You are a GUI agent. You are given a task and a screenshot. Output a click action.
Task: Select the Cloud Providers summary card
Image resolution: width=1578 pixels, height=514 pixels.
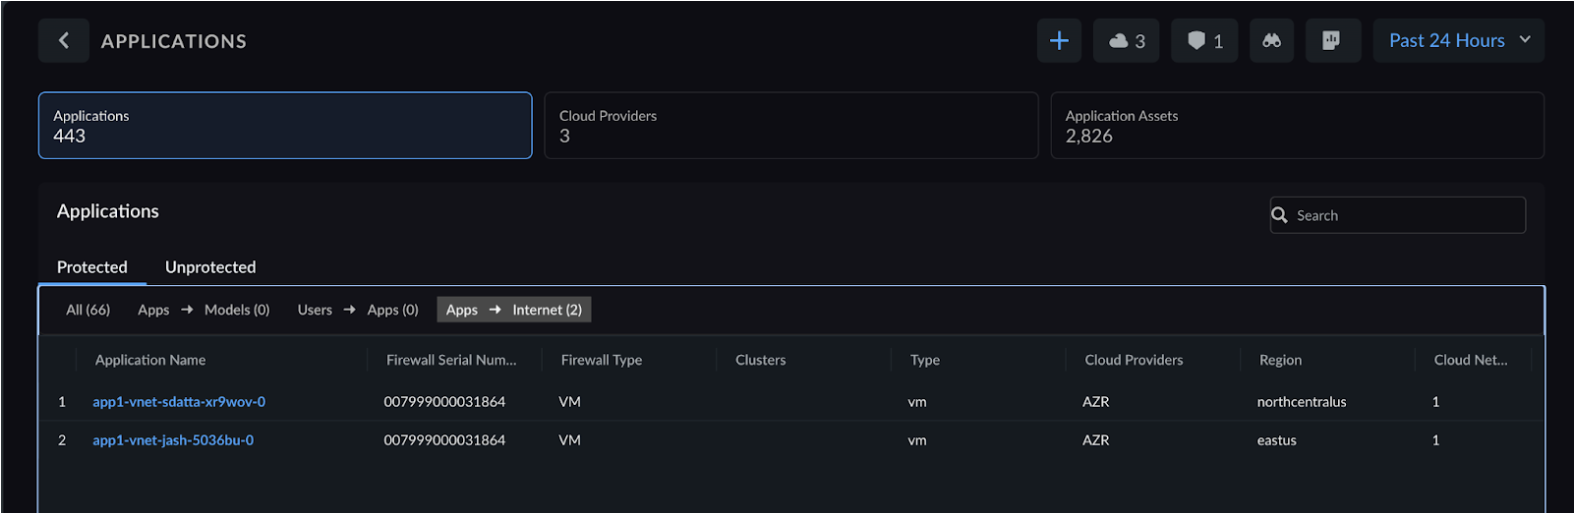(x=790, y=126)
